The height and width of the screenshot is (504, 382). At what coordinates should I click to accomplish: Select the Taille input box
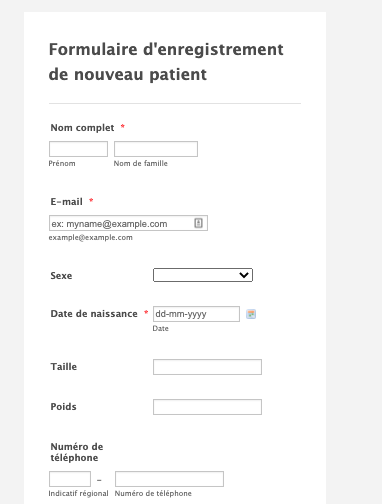(207, 367)
